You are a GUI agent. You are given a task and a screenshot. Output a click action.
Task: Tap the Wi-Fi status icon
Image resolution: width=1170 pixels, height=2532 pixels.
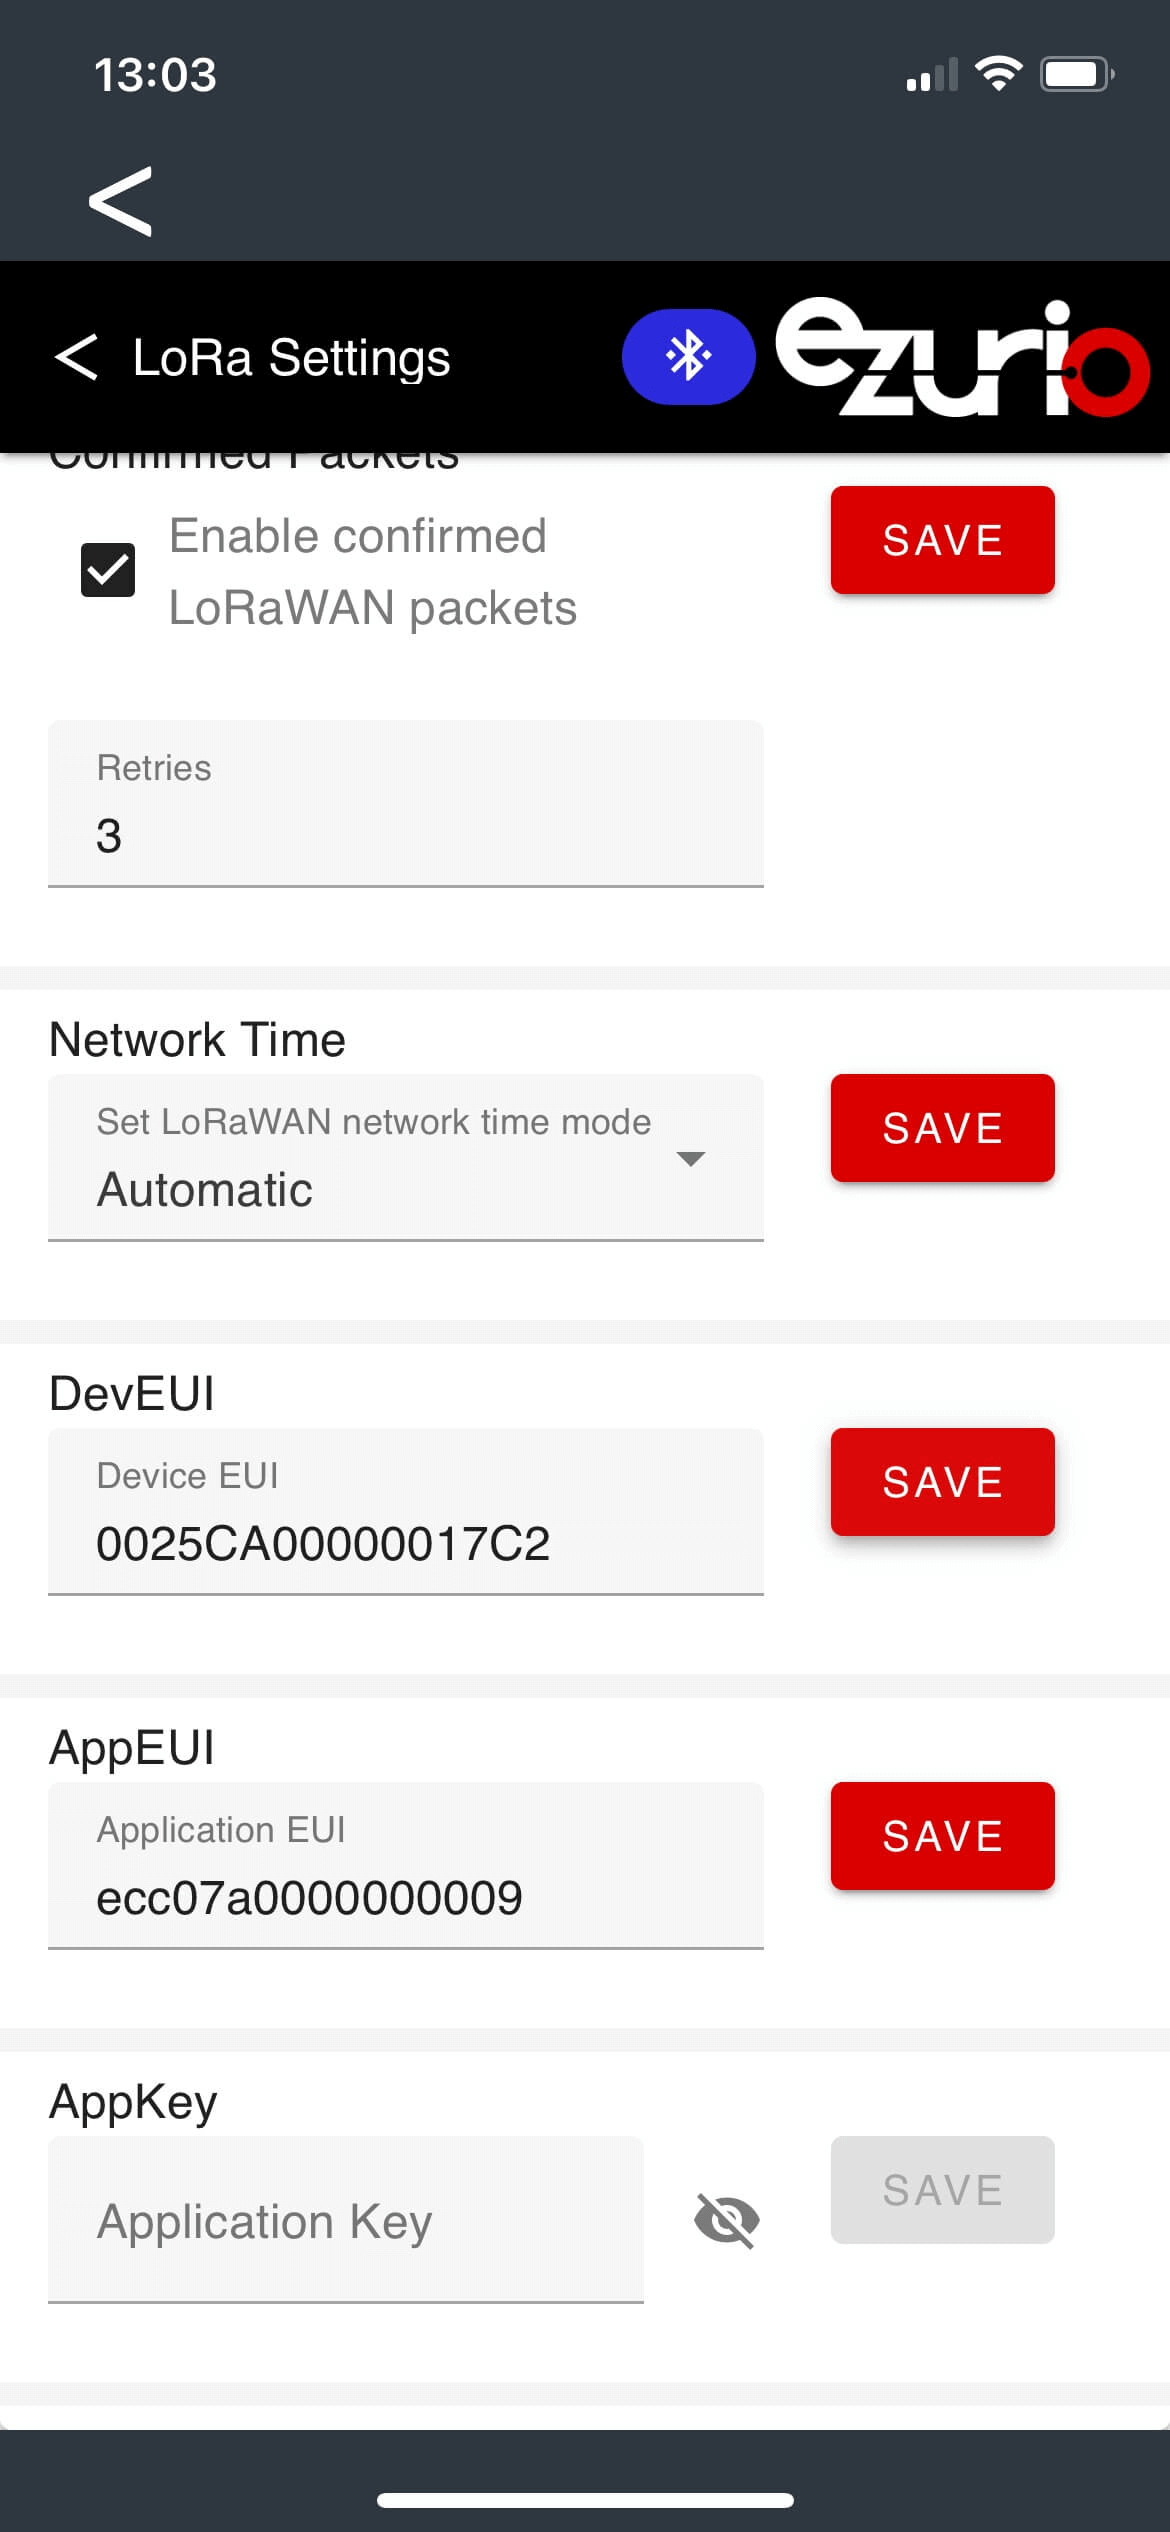997,74
